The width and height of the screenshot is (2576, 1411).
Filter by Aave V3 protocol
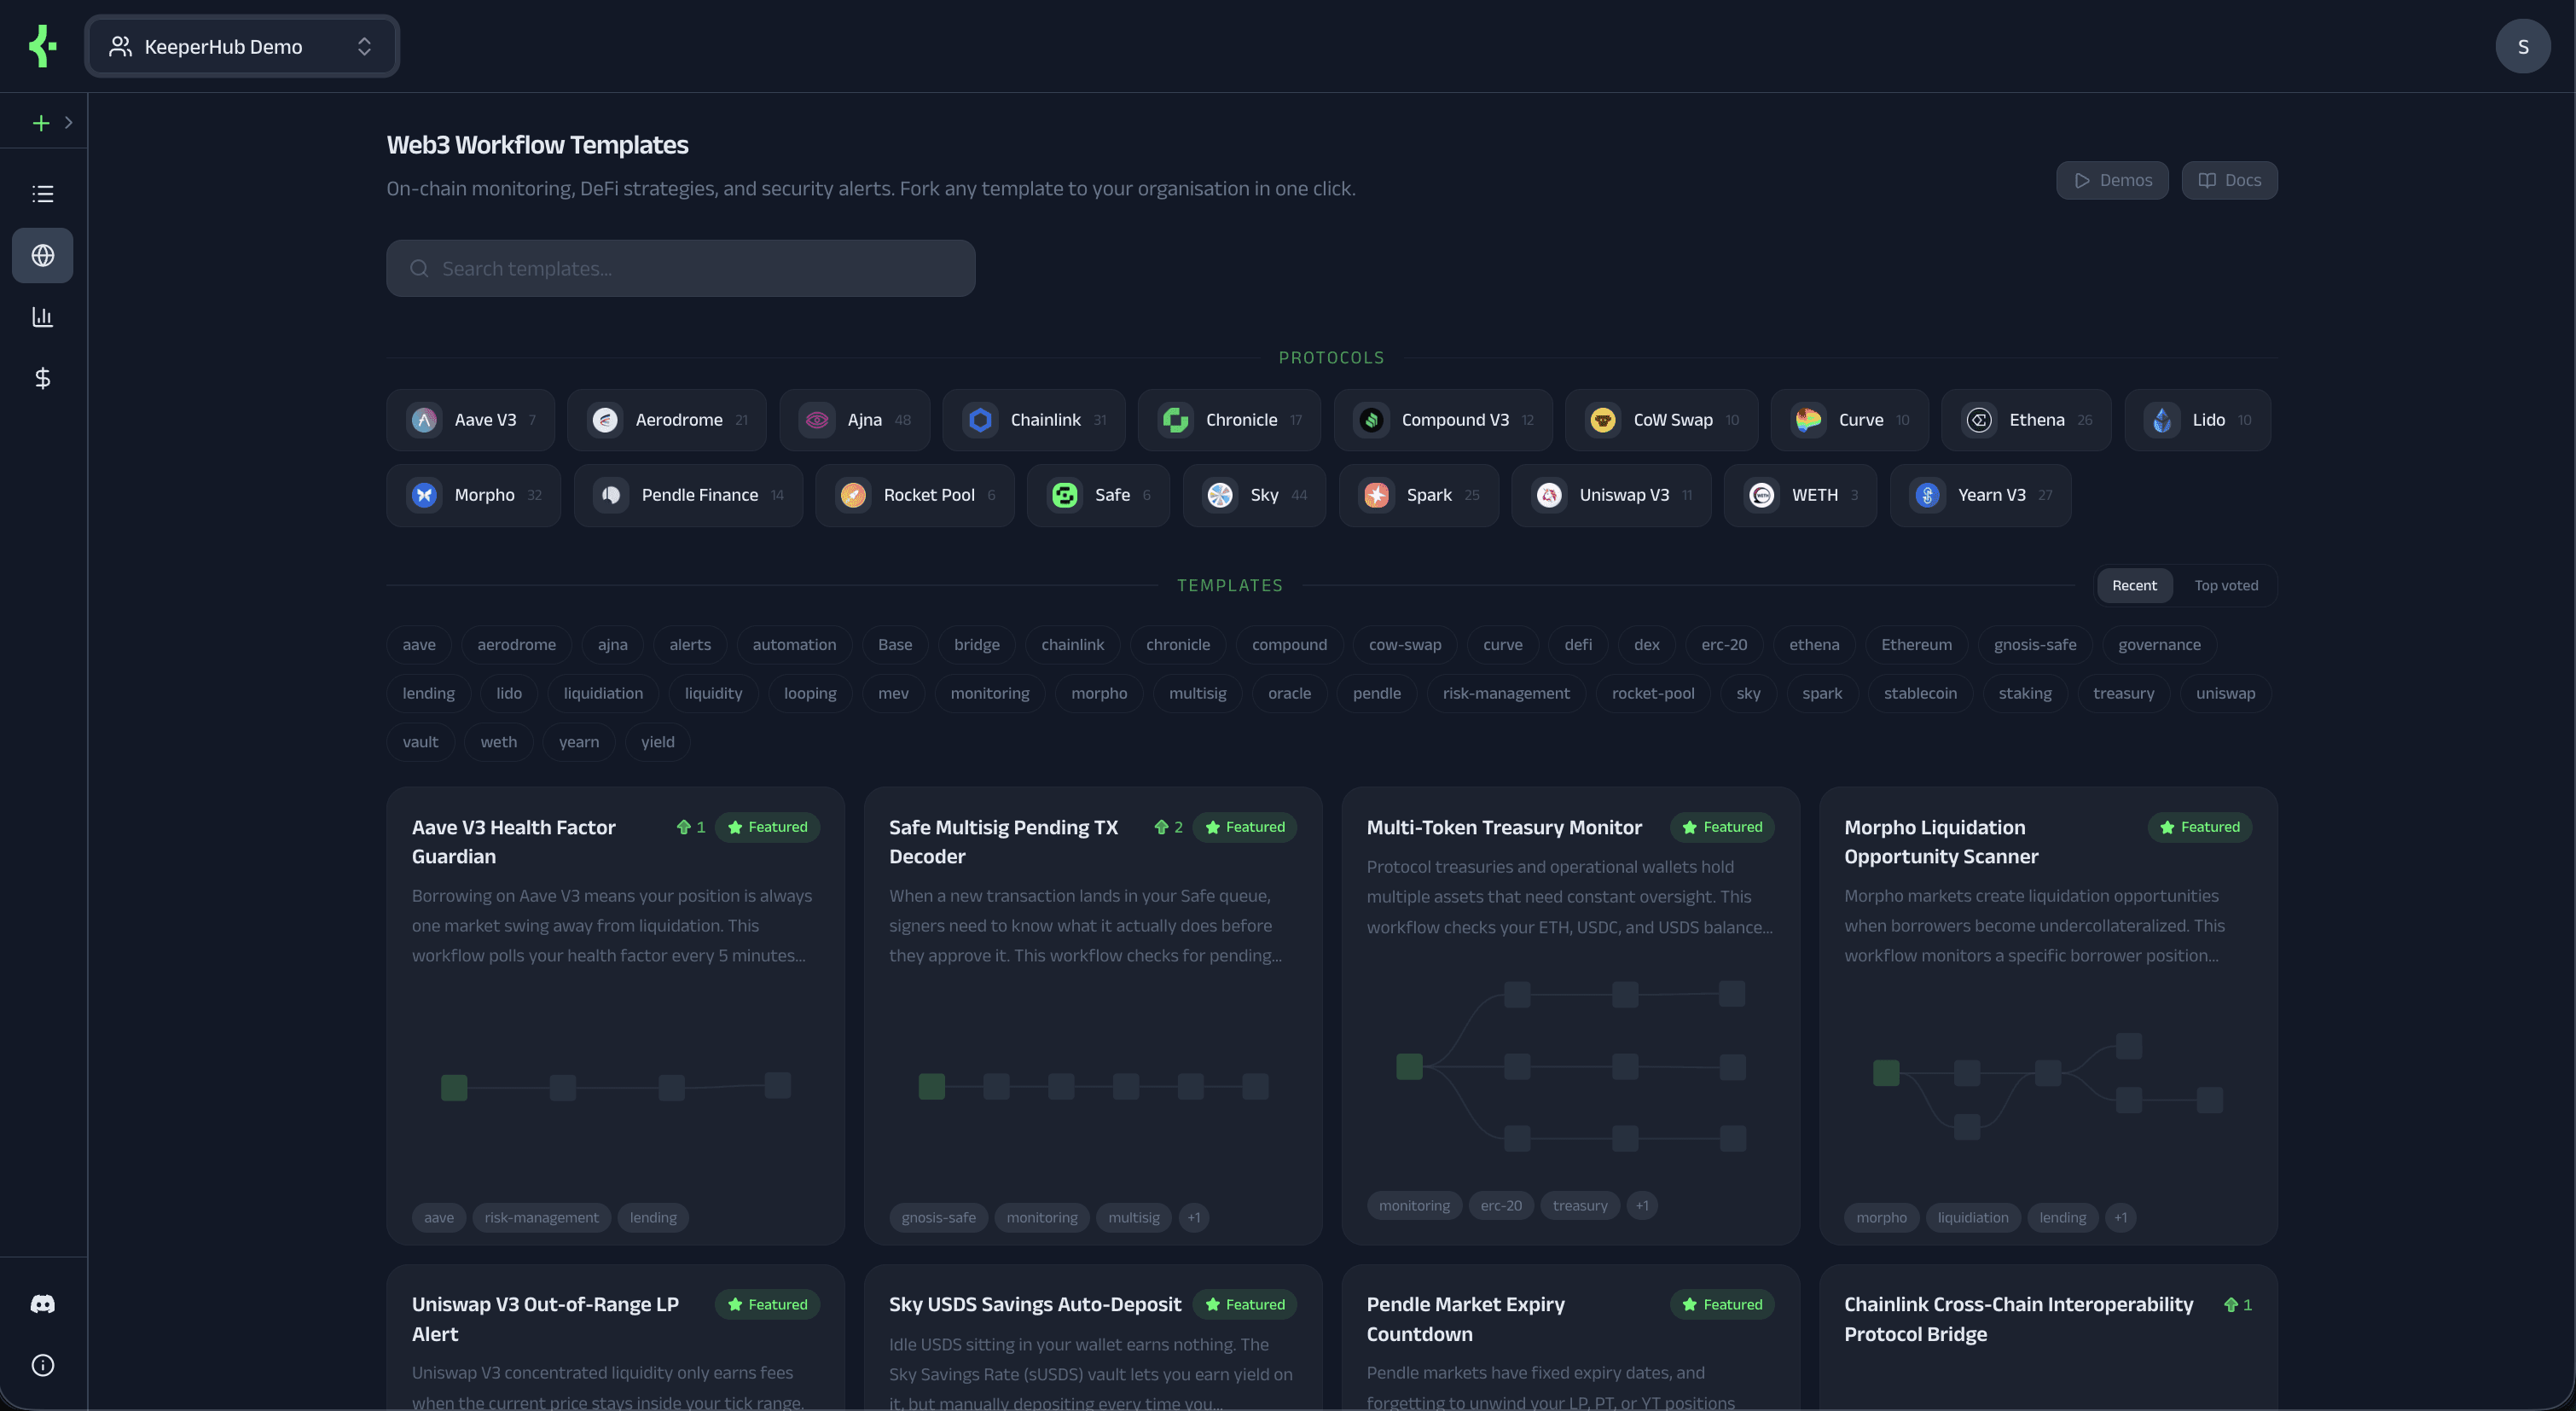[x=470, y=420]
